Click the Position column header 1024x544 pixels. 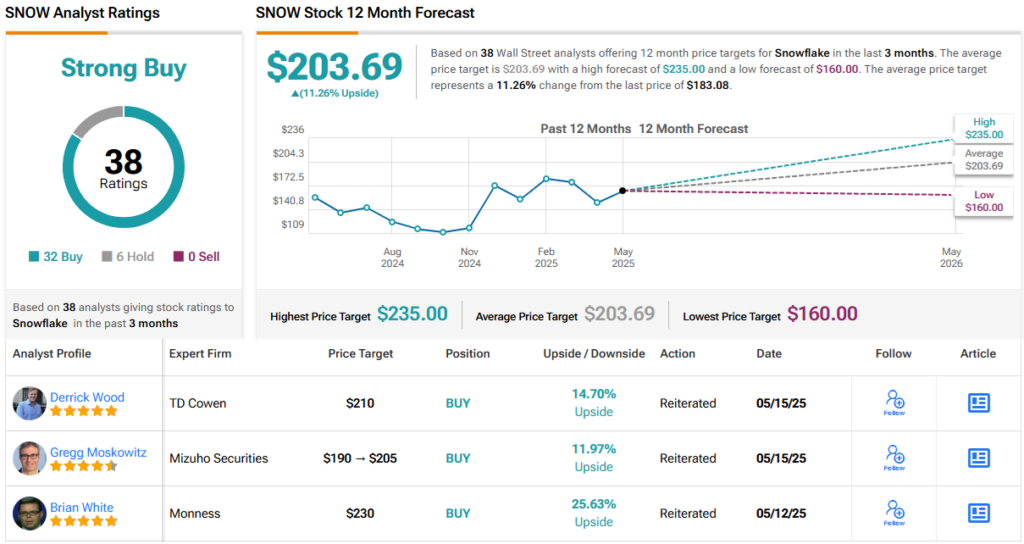pyautogui.click(x=468, y=353)
